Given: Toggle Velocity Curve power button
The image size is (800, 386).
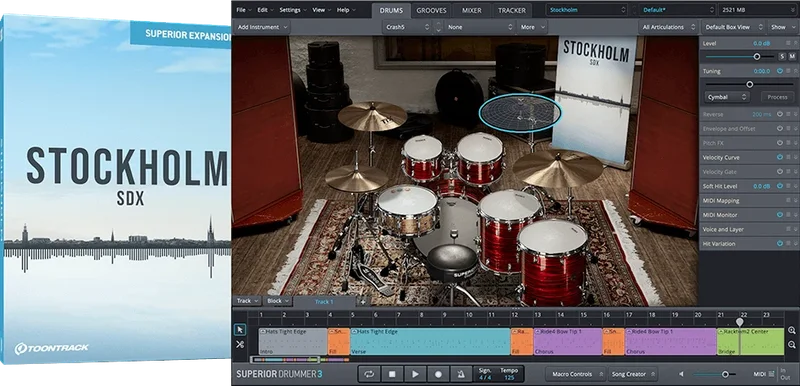Looking at the screenshot, I should [780, 158].
